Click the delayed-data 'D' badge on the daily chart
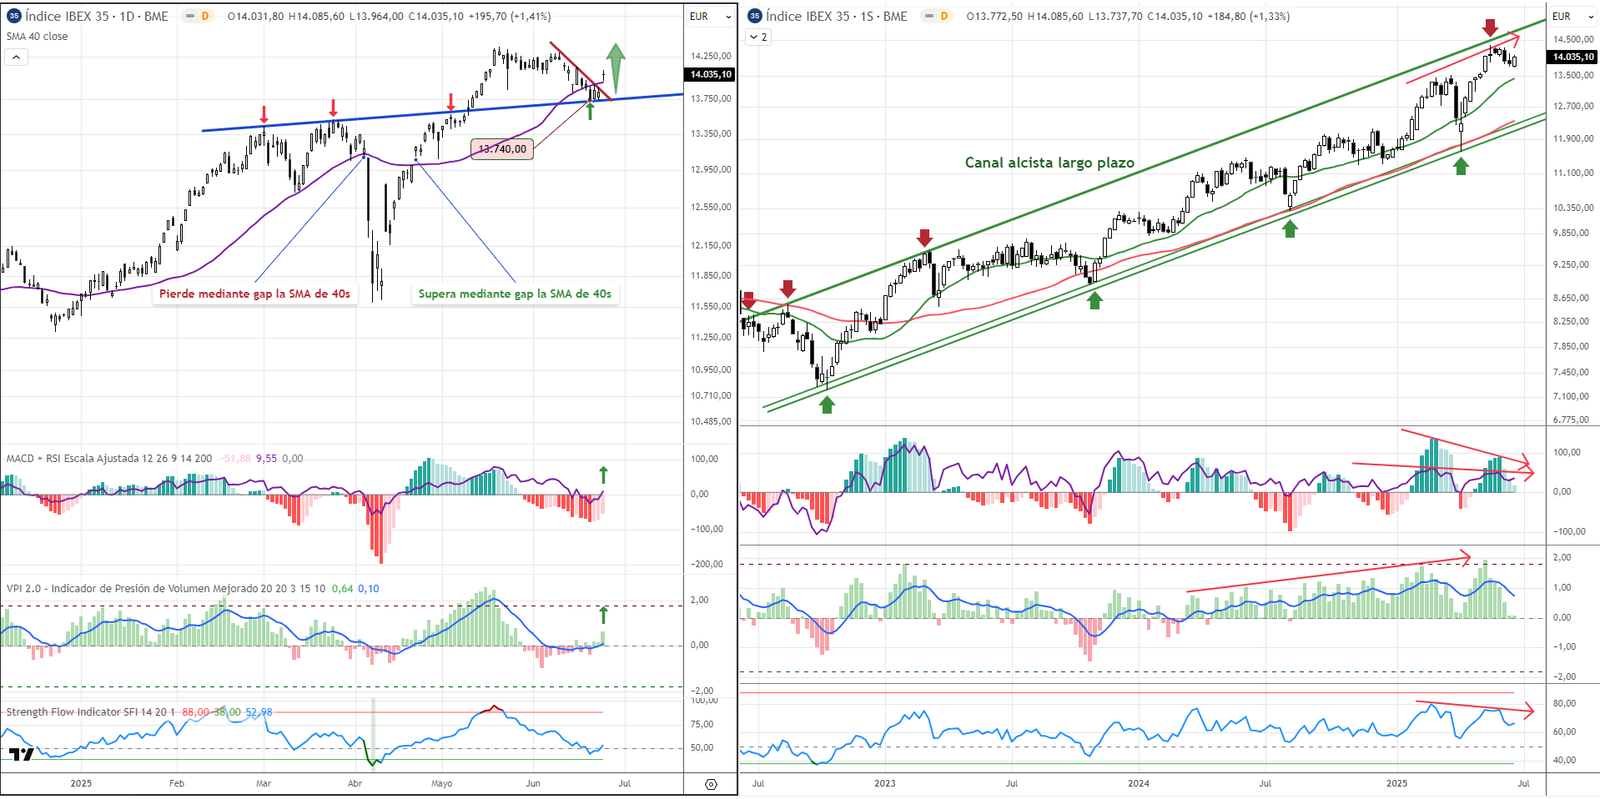1600x799 pixels. coord(204,16)
